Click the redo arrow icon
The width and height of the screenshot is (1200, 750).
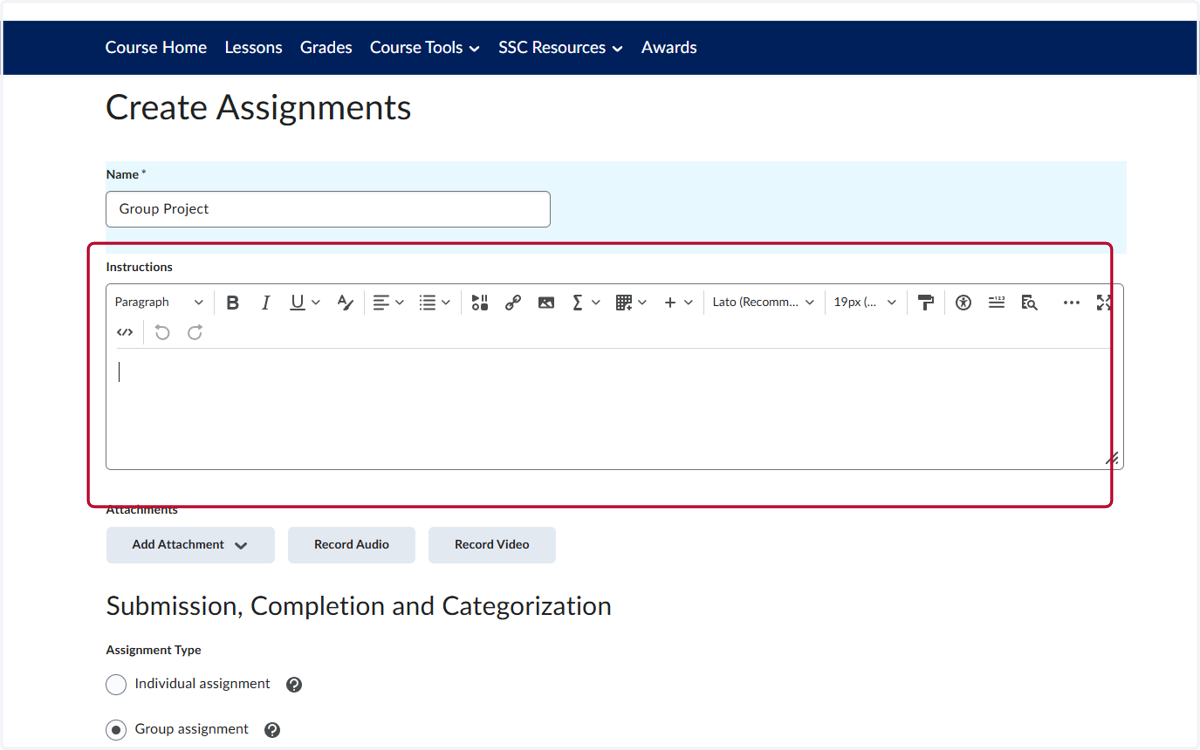[195, 332]
